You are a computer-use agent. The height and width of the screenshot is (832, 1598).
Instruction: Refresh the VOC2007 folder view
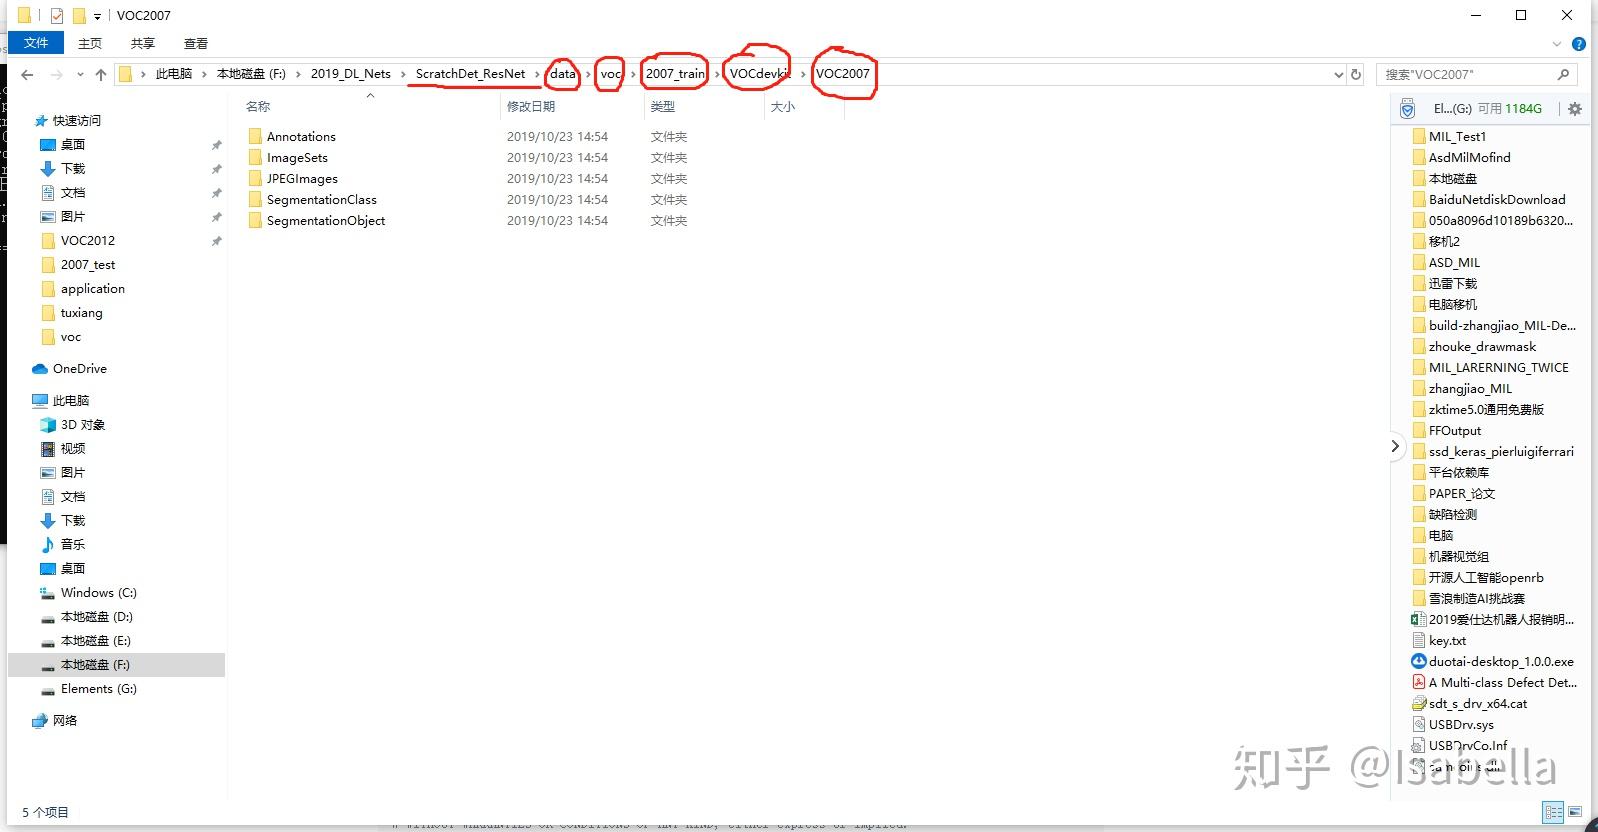tap(1356, 75)
